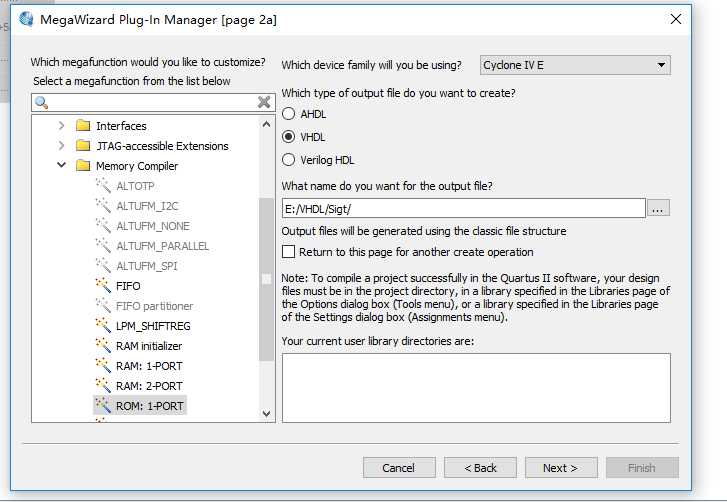This screenshot has height=502, width=727.
Task: Select ALTUFM_PARALLEL entry
Action: click(162, 246)
